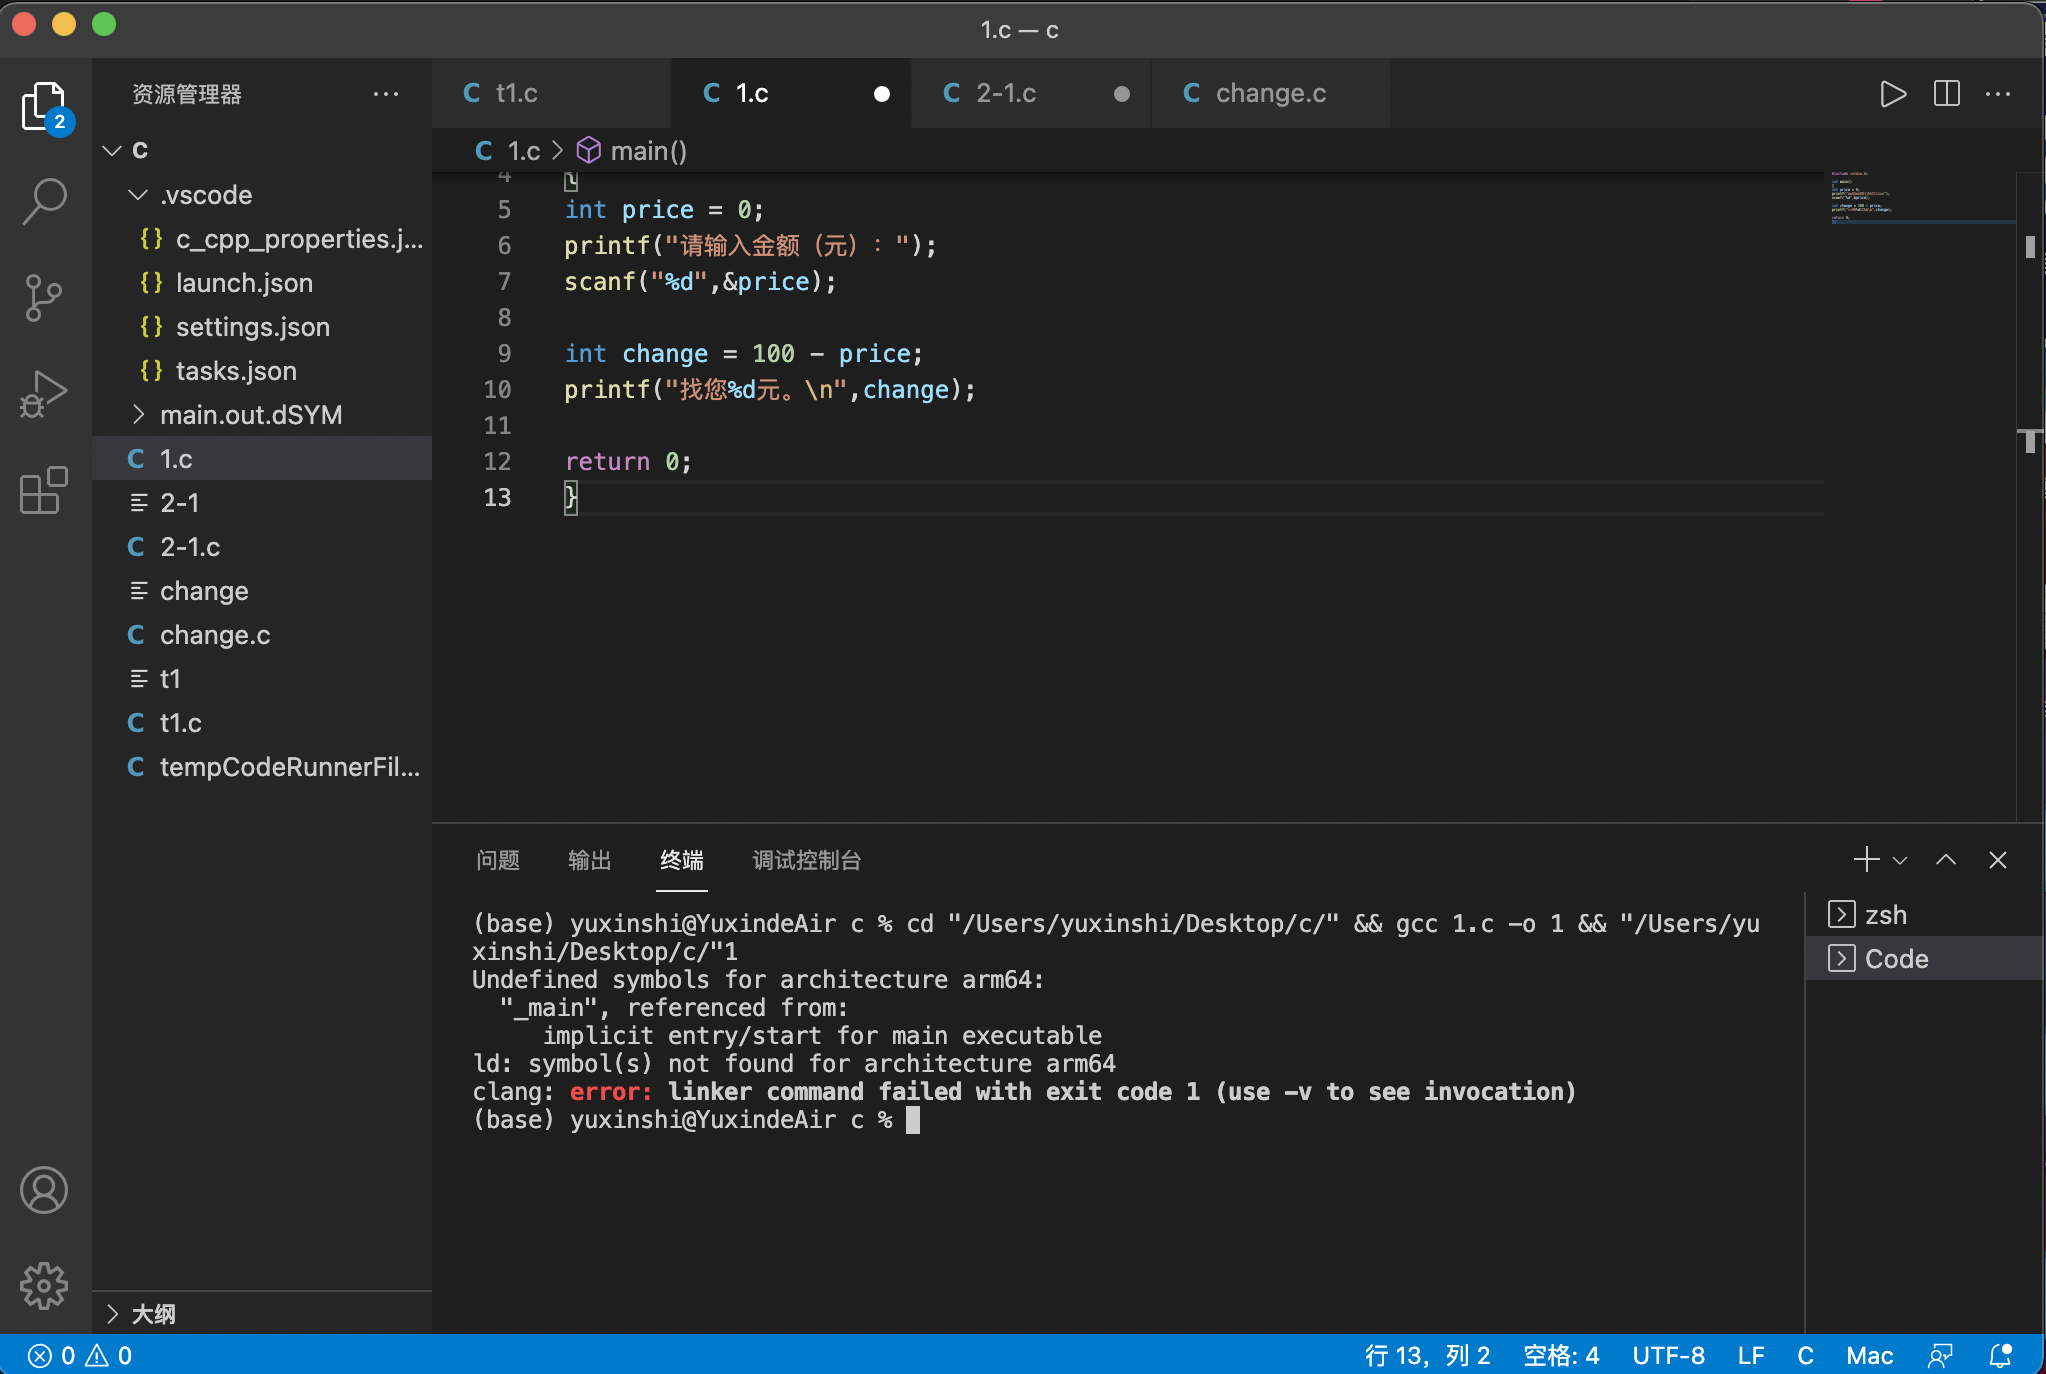Open the 输出 panel tab
Viewport: 2046px width, 1374px height.
tap(589, 860)
